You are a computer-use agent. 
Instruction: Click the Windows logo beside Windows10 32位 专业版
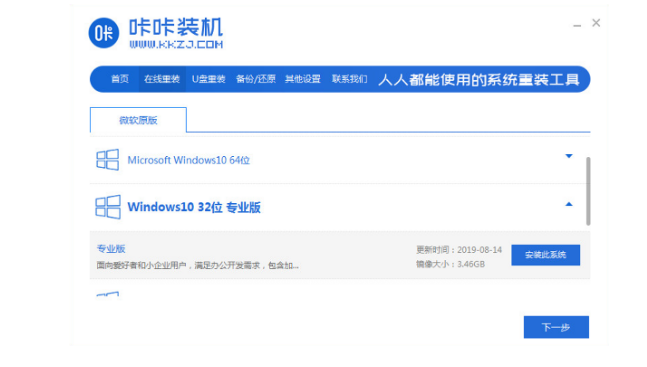click(x=108, y=207)
